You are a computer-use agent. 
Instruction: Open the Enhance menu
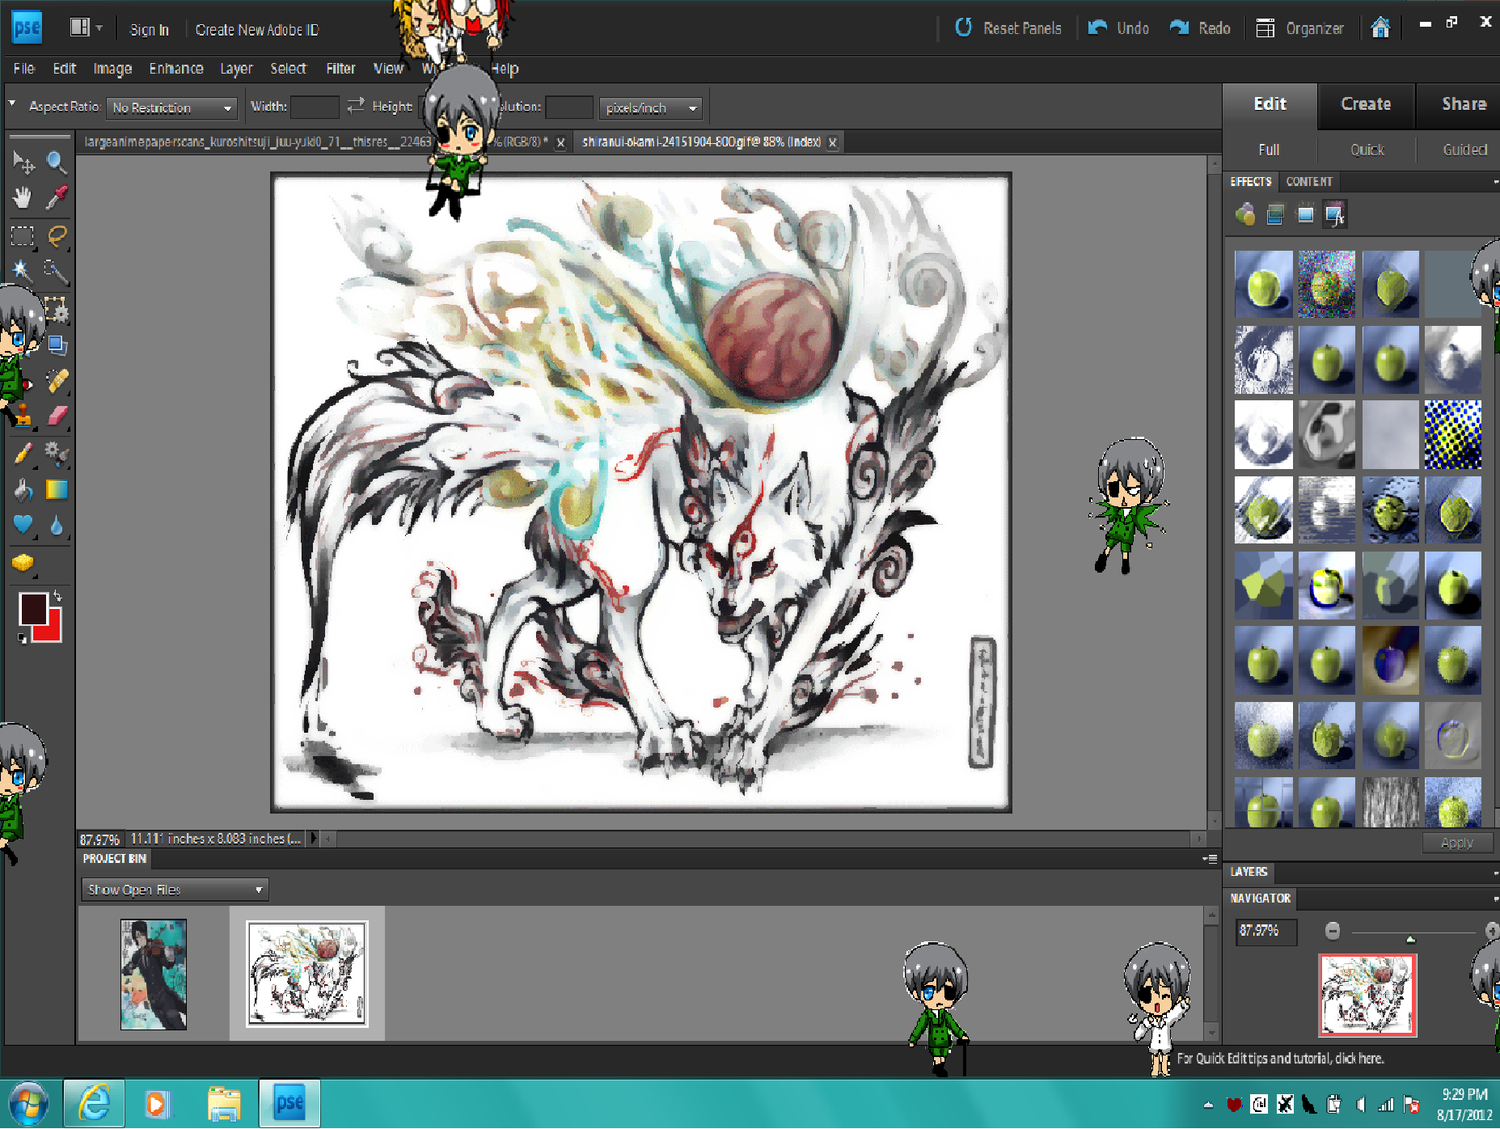176,69
